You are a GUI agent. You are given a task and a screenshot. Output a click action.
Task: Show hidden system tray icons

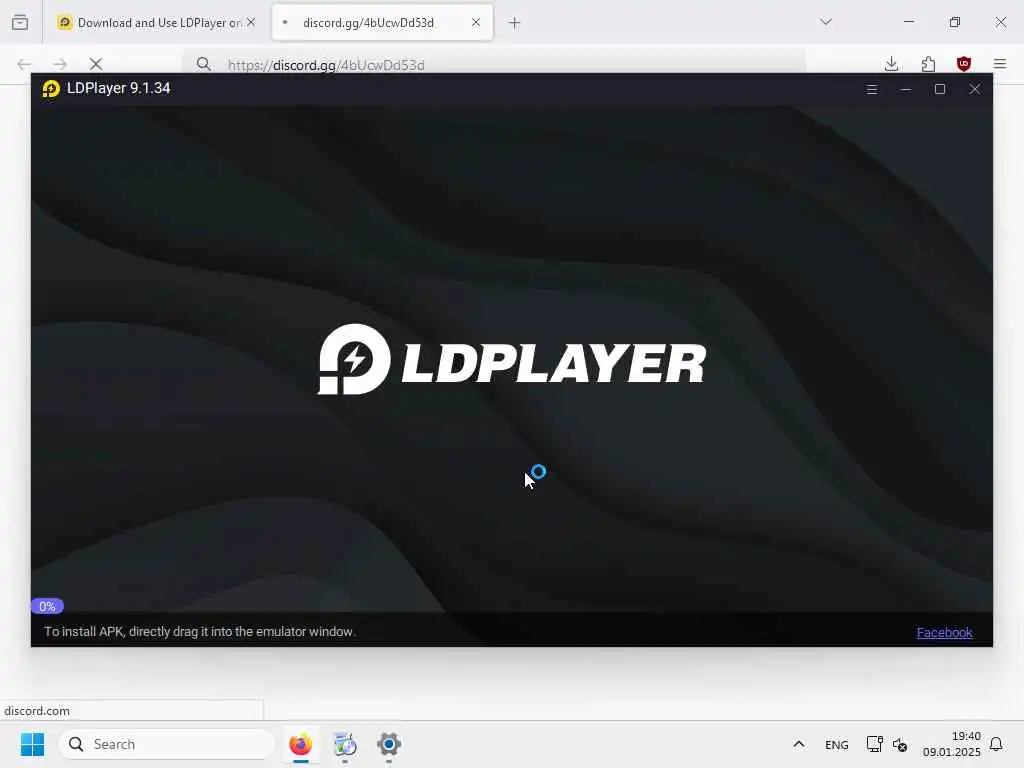tap(798, 744)
